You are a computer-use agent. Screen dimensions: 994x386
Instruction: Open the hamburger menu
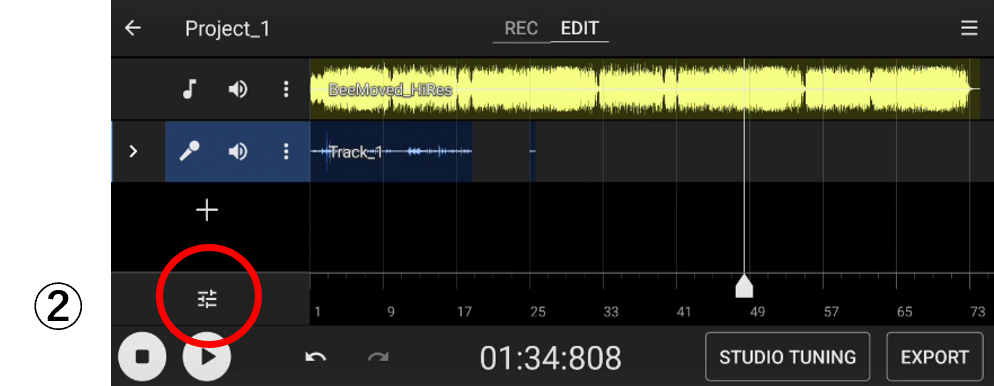[x=969, y=29]
